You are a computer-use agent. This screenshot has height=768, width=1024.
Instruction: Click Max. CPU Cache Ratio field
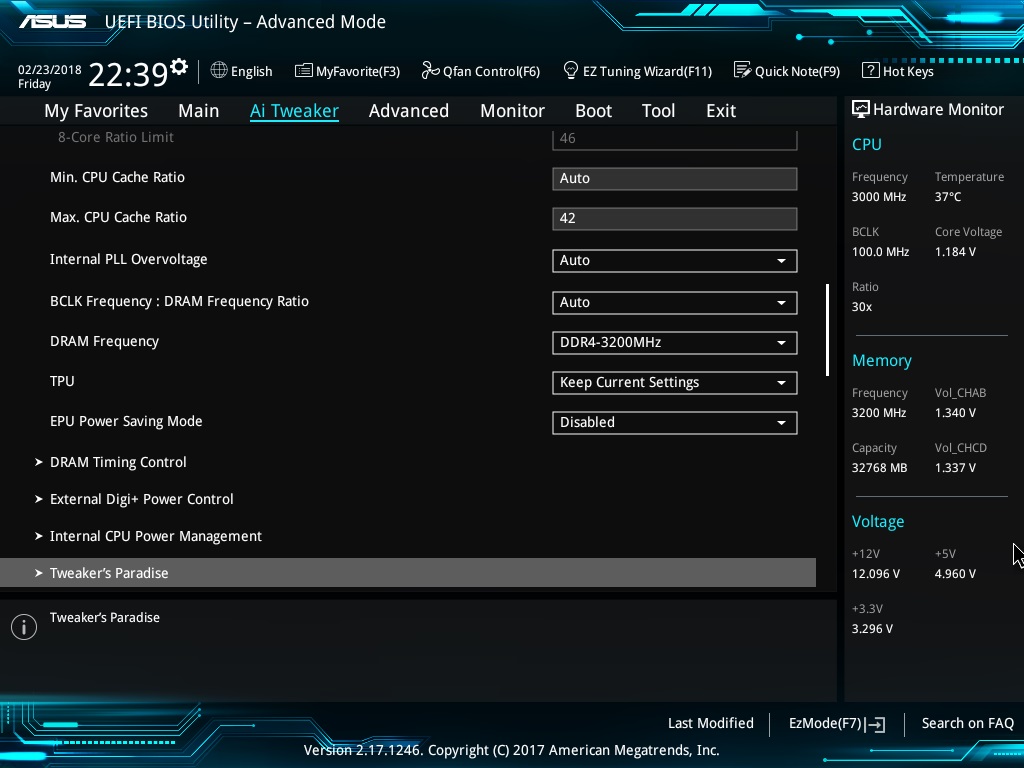tap(675, 219)
